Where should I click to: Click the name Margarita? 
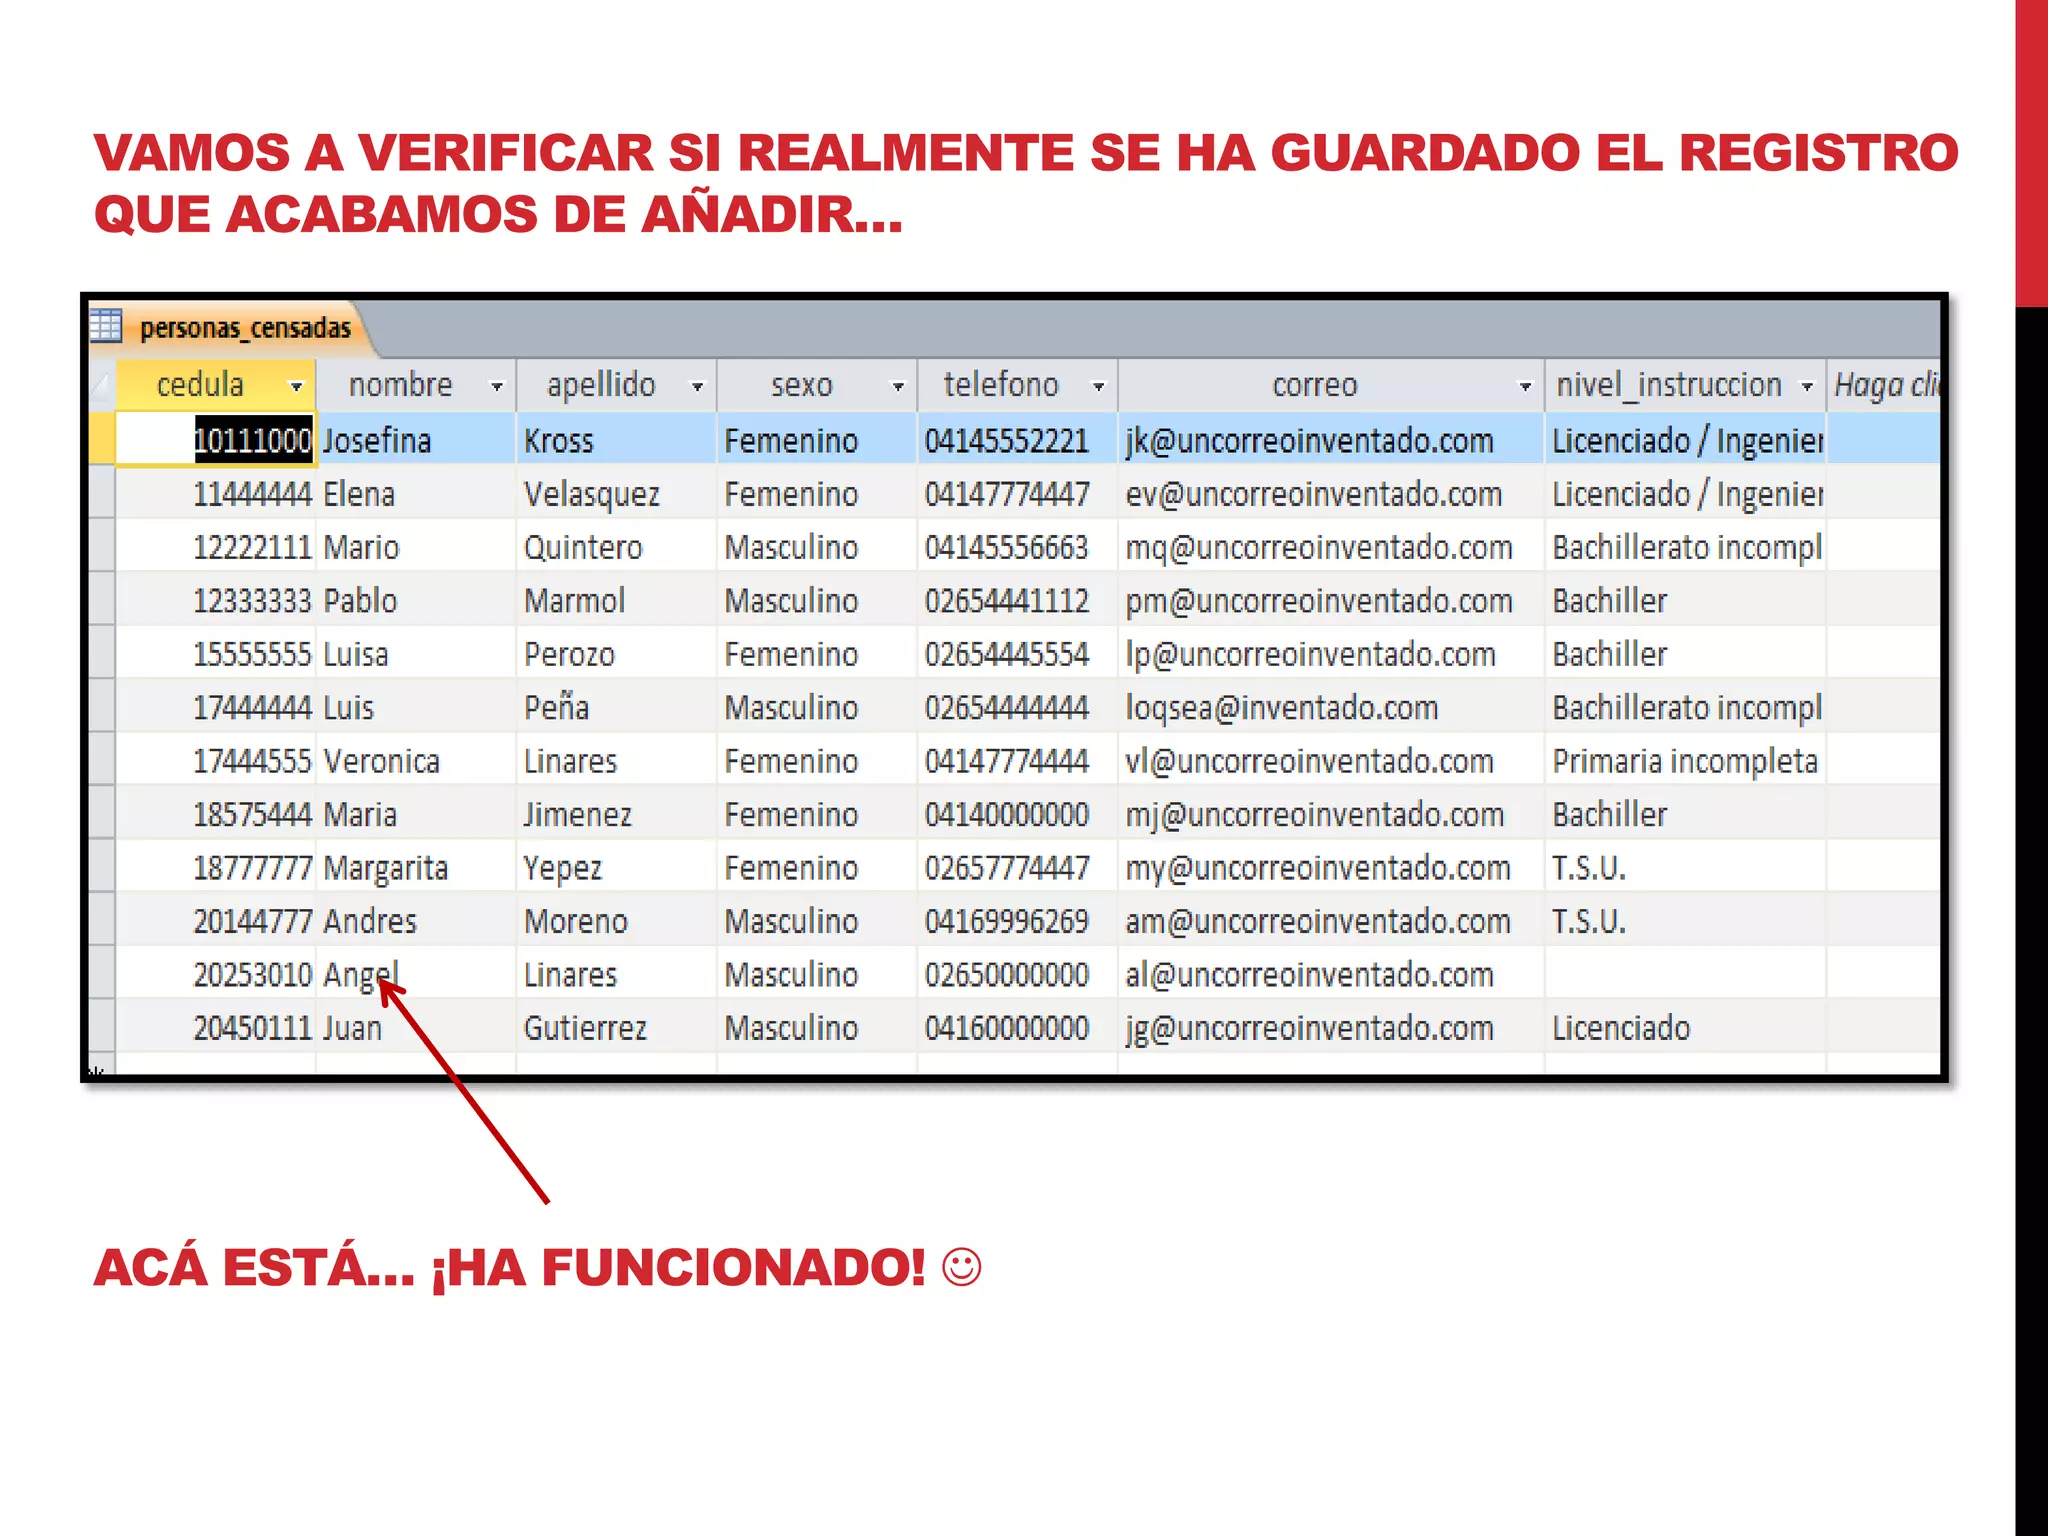(x=385, y=869)
